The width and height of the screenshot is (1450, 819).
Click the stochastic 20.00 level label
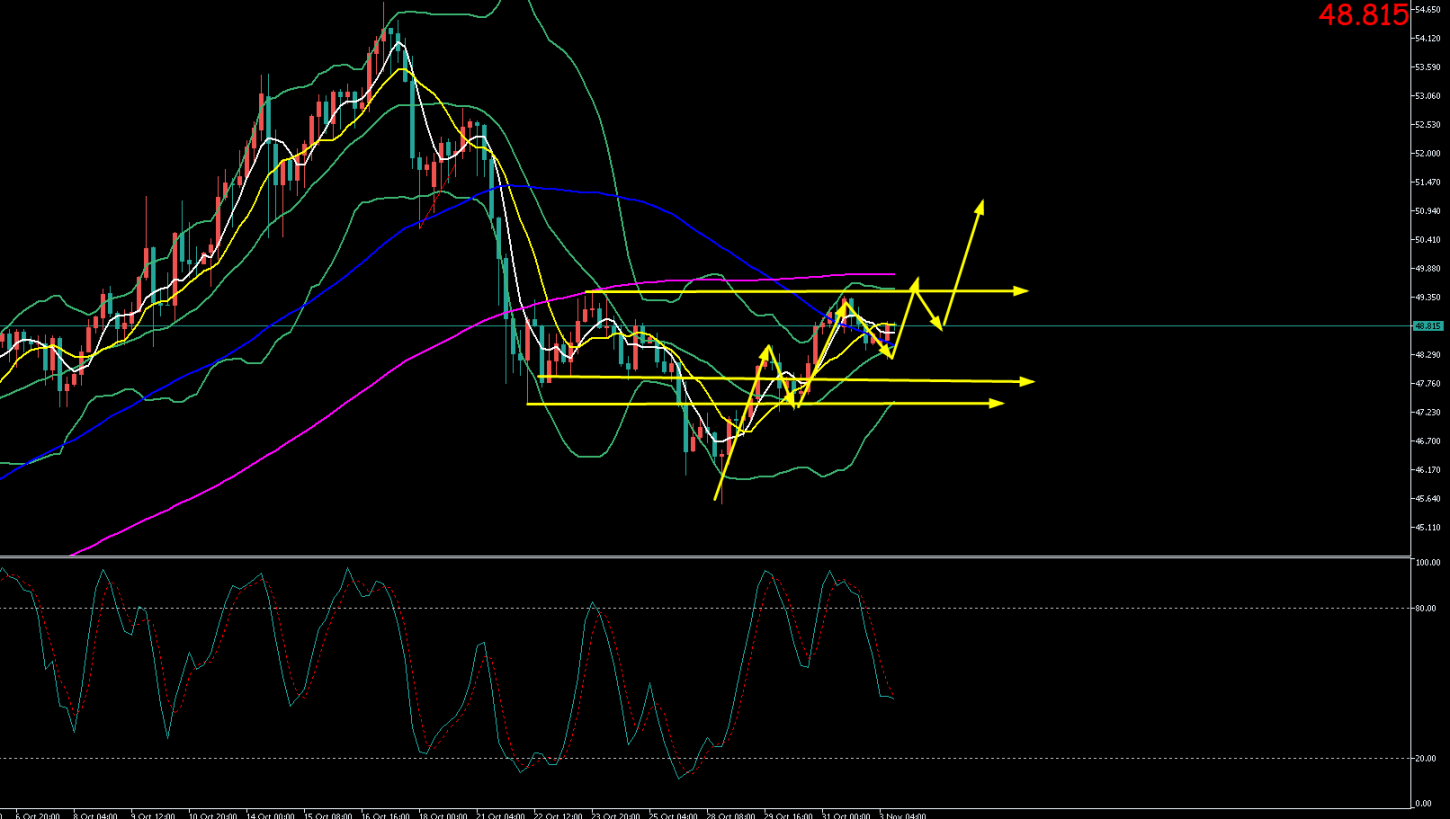click(1426, 758)
